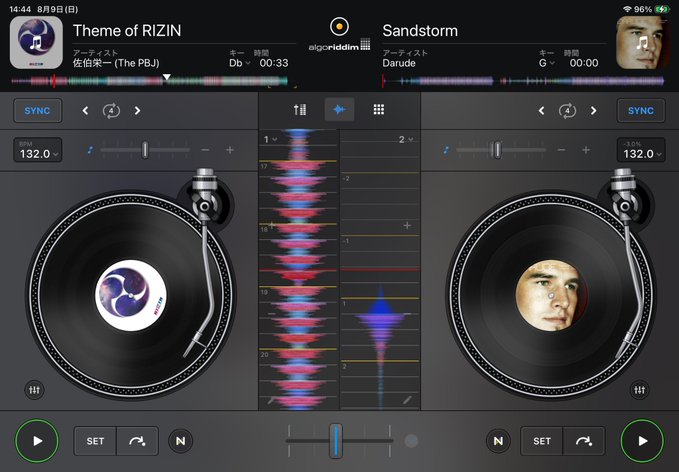This screenshot has height=472, width=679.
Task: Nudge left deck tempo down with minus
Action: (205, 150)
